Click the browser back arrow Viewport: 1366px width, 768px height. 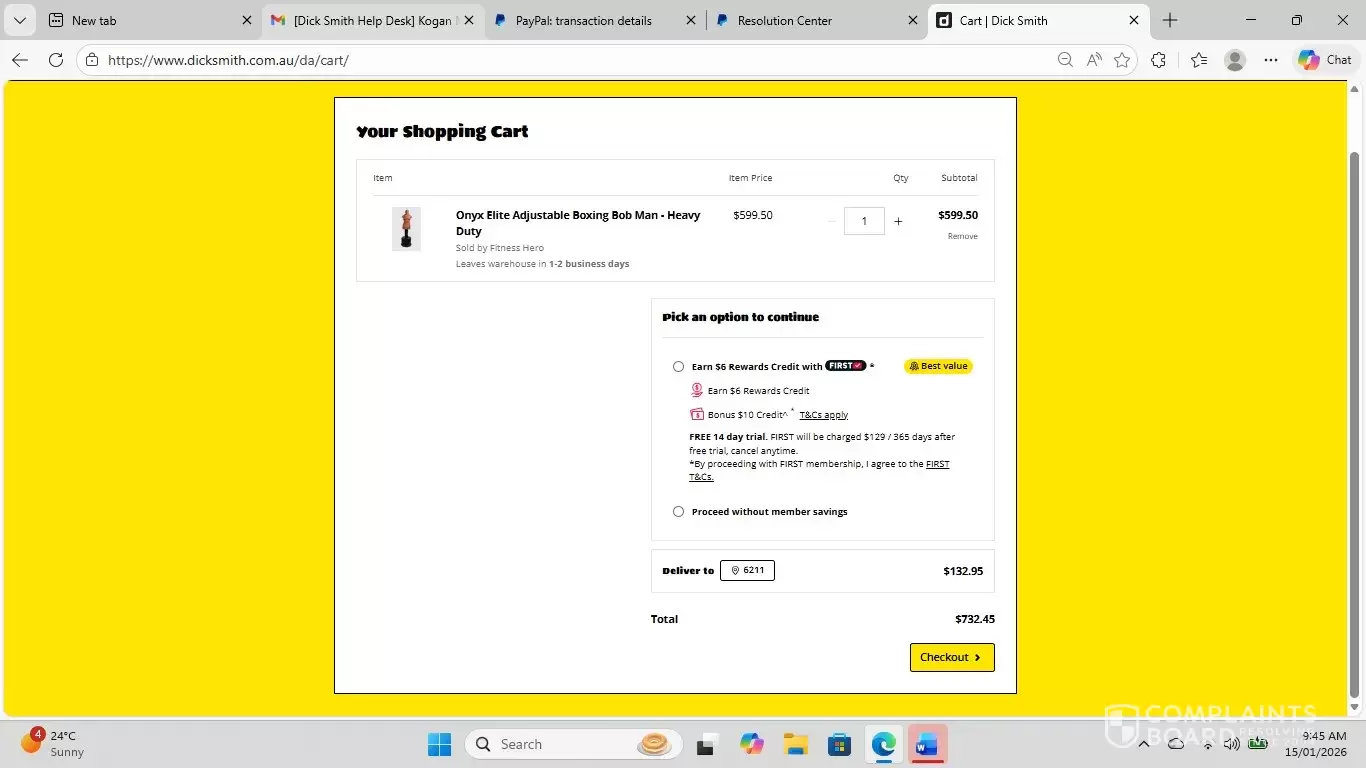(x=20, y=60)
